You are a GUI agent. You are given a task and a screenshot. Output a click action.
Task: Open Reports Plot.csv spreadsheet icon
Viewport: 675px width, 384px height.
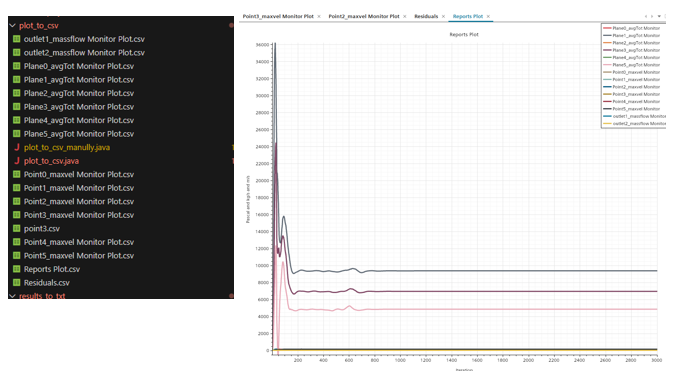[17, 269]
